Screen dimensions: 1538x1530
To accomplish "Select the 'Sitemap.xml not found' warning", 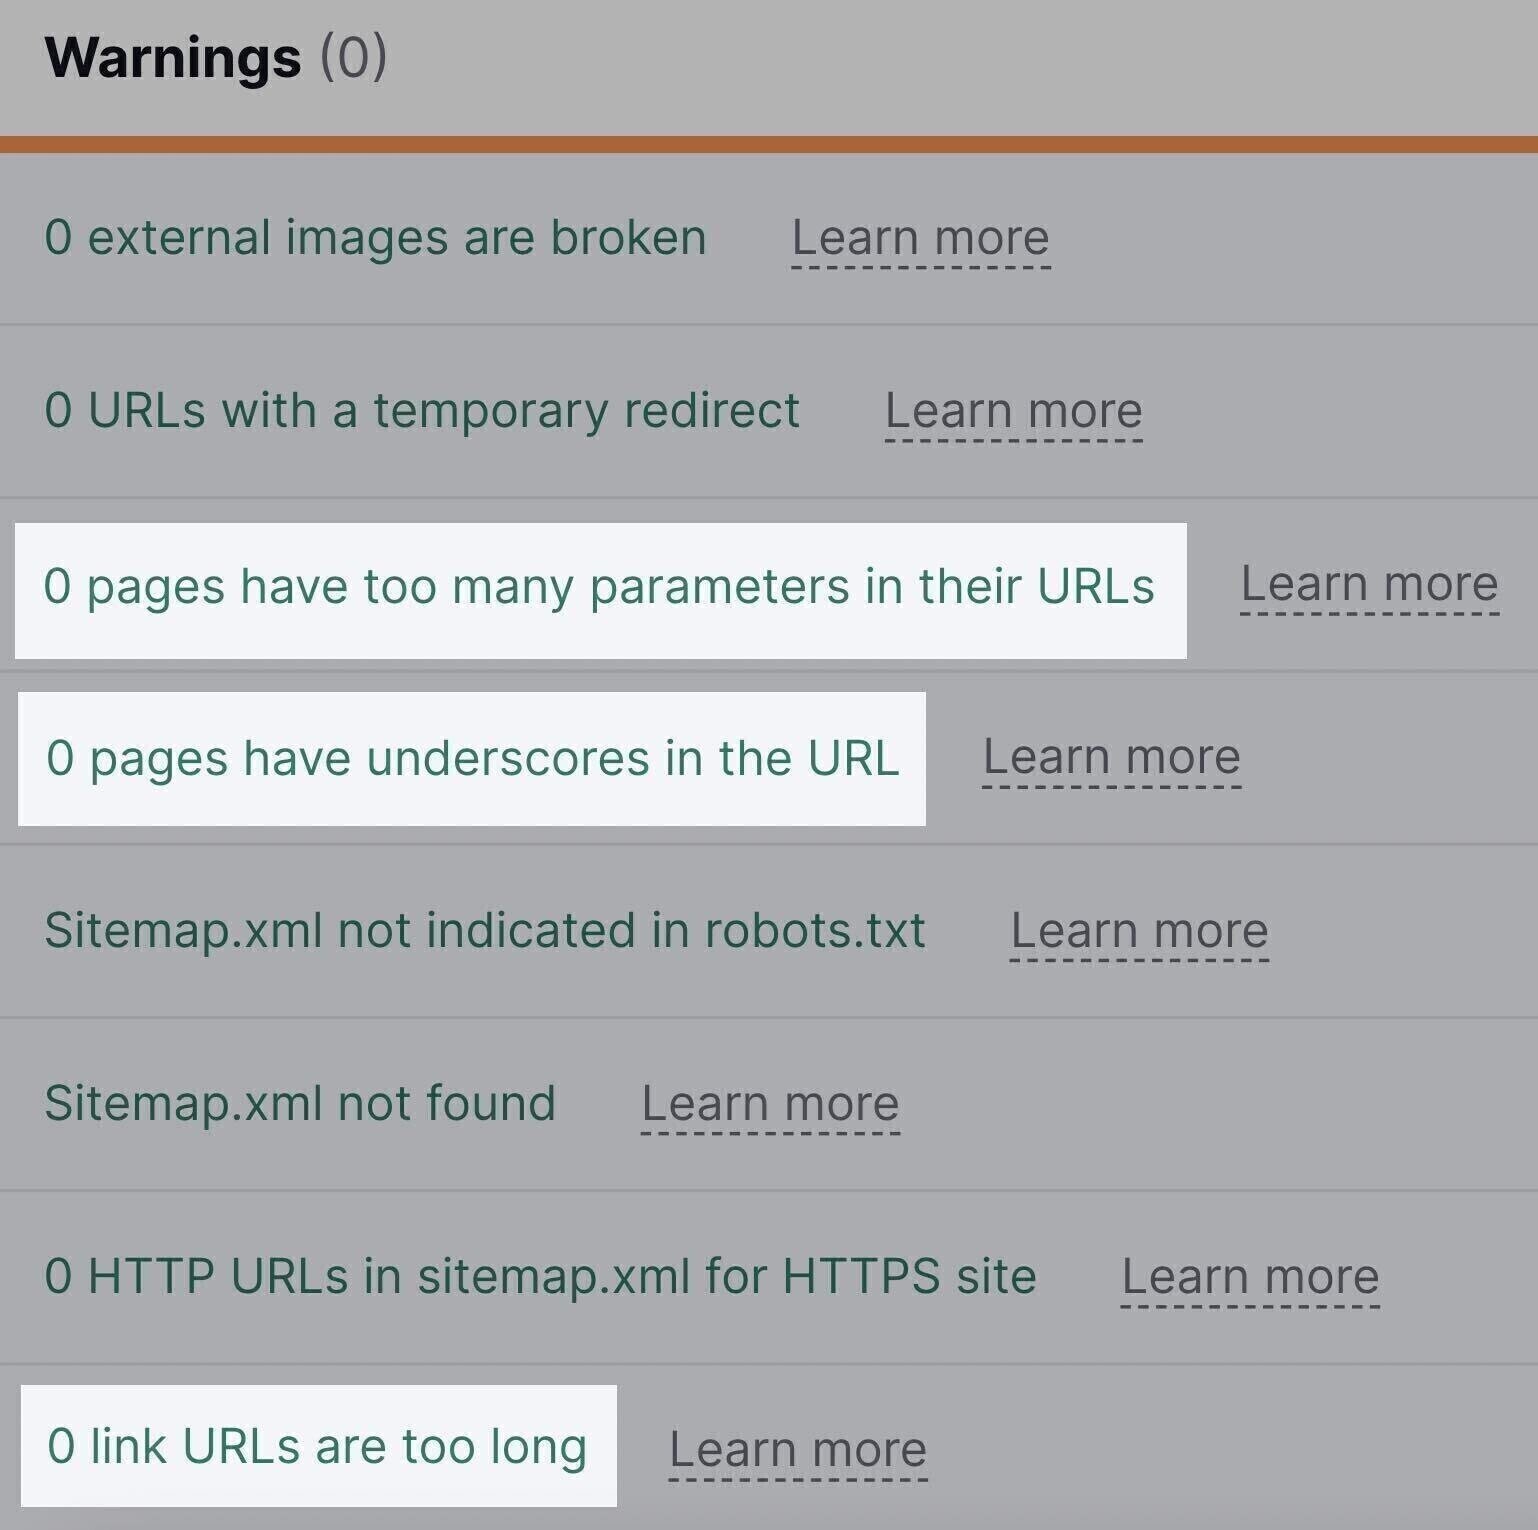I will coord(299,1104).
